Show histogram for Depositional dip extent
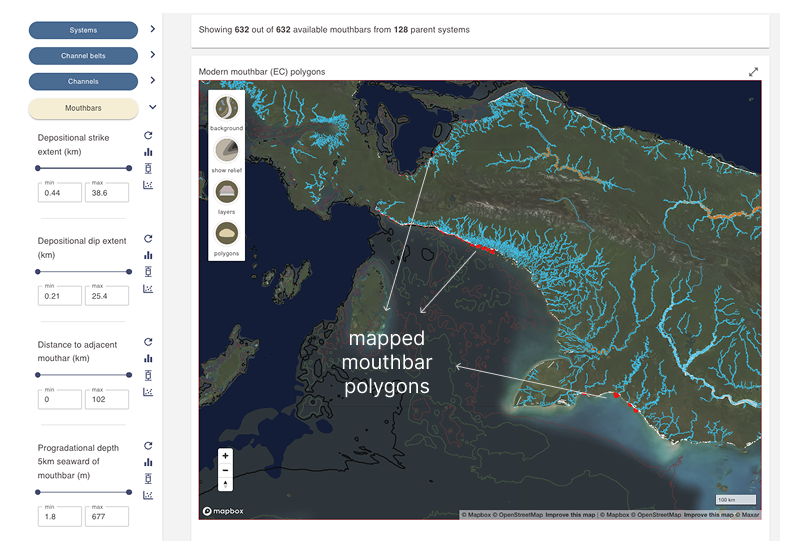This screenshot has width=800, height=554. pos(148,255)
